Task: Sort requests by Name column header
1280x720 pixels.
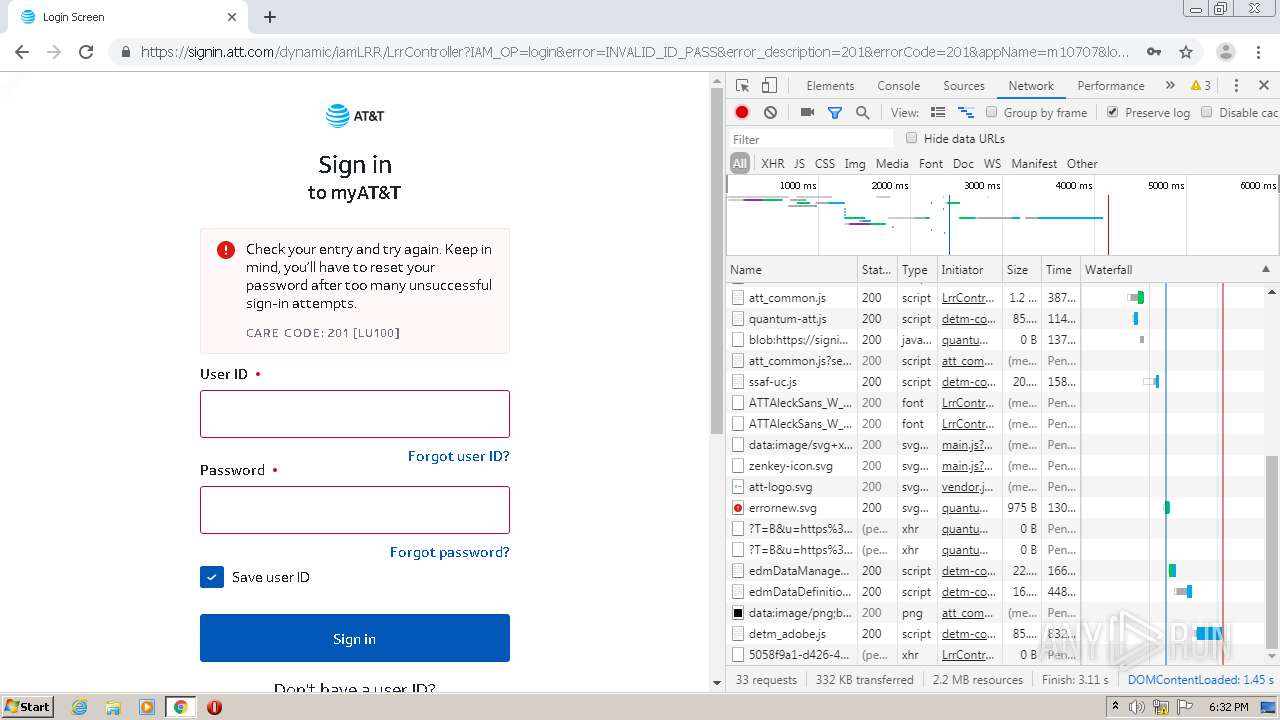Action: (792, 270)
